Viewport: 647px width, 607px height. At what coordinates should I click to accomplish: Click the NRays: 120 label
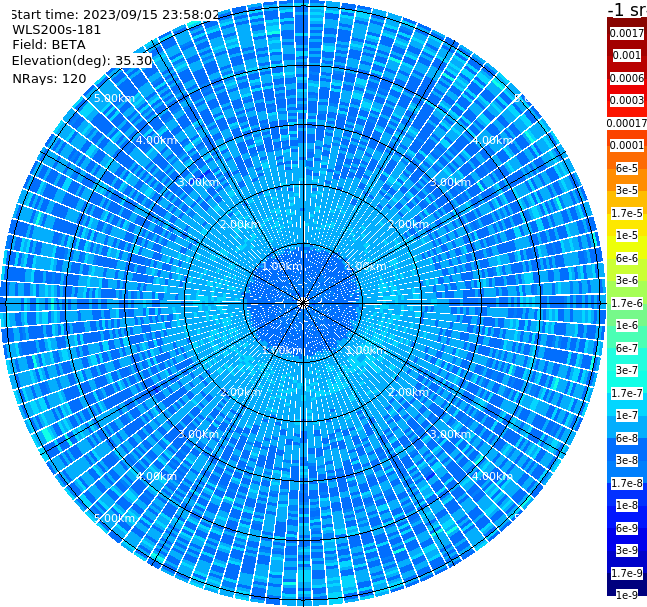(49, 78)
